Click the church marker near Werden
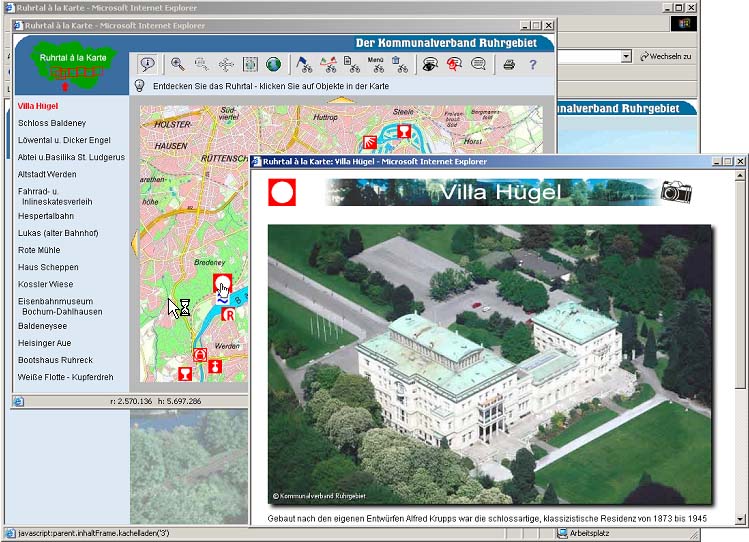749x542 pixels. pos(215,366)
